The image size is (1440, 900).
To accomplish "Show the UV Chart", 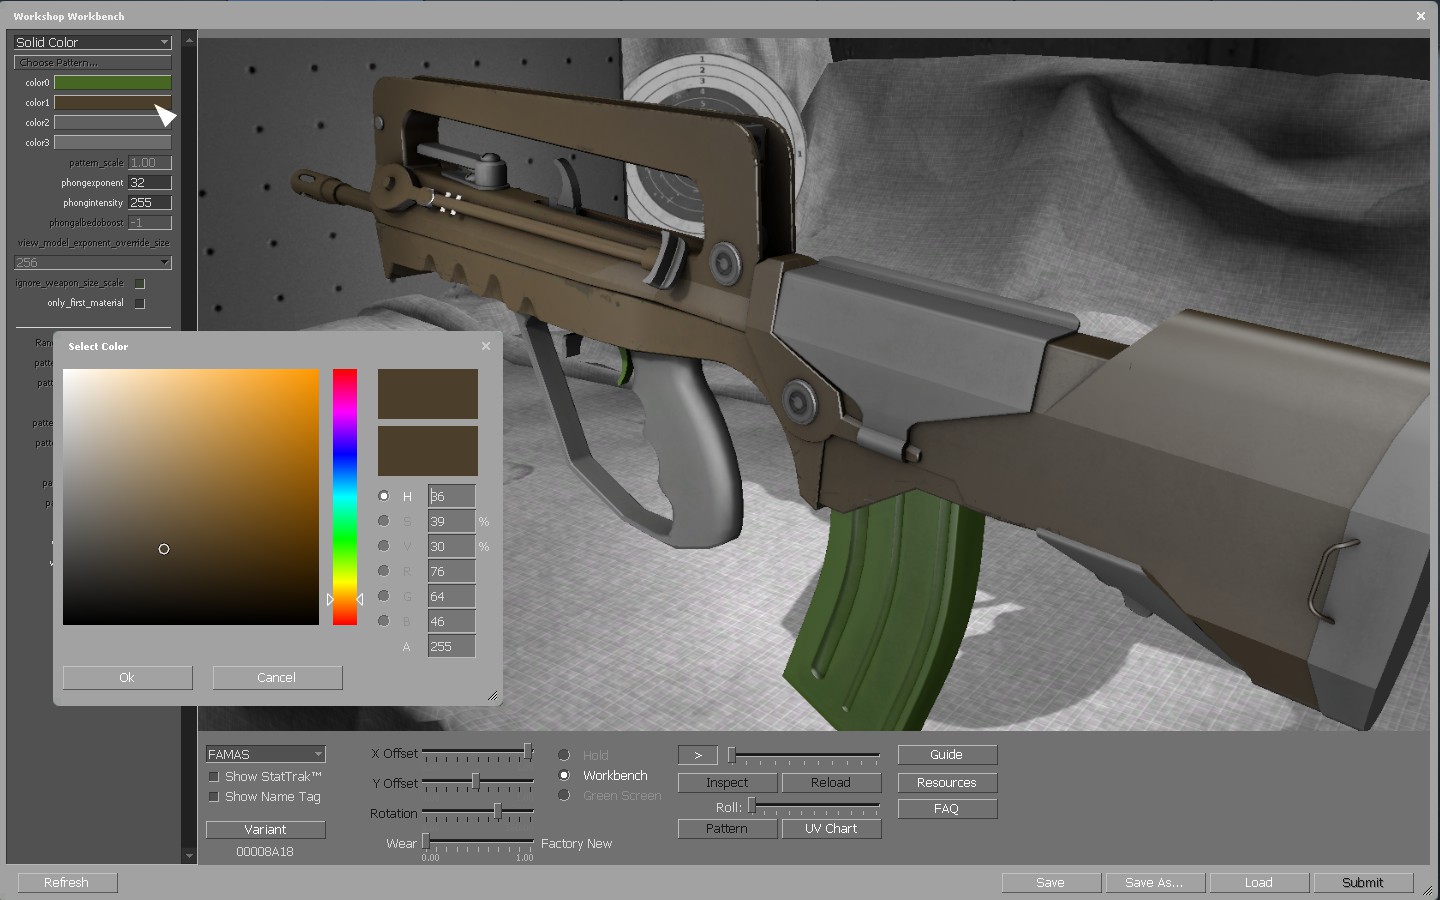I will 831,829.
